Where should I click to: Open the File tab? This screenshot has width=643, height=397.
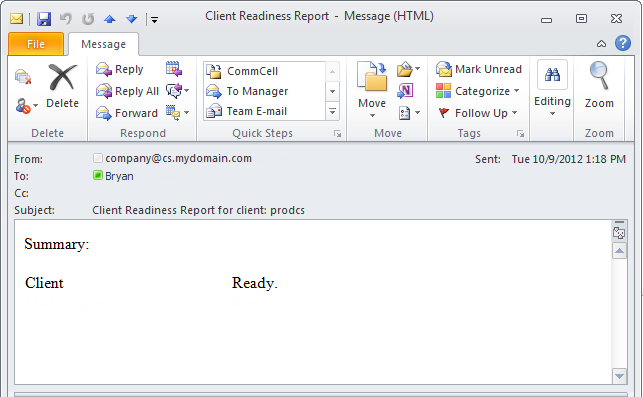pyautogui.click(x=36, y=44)
